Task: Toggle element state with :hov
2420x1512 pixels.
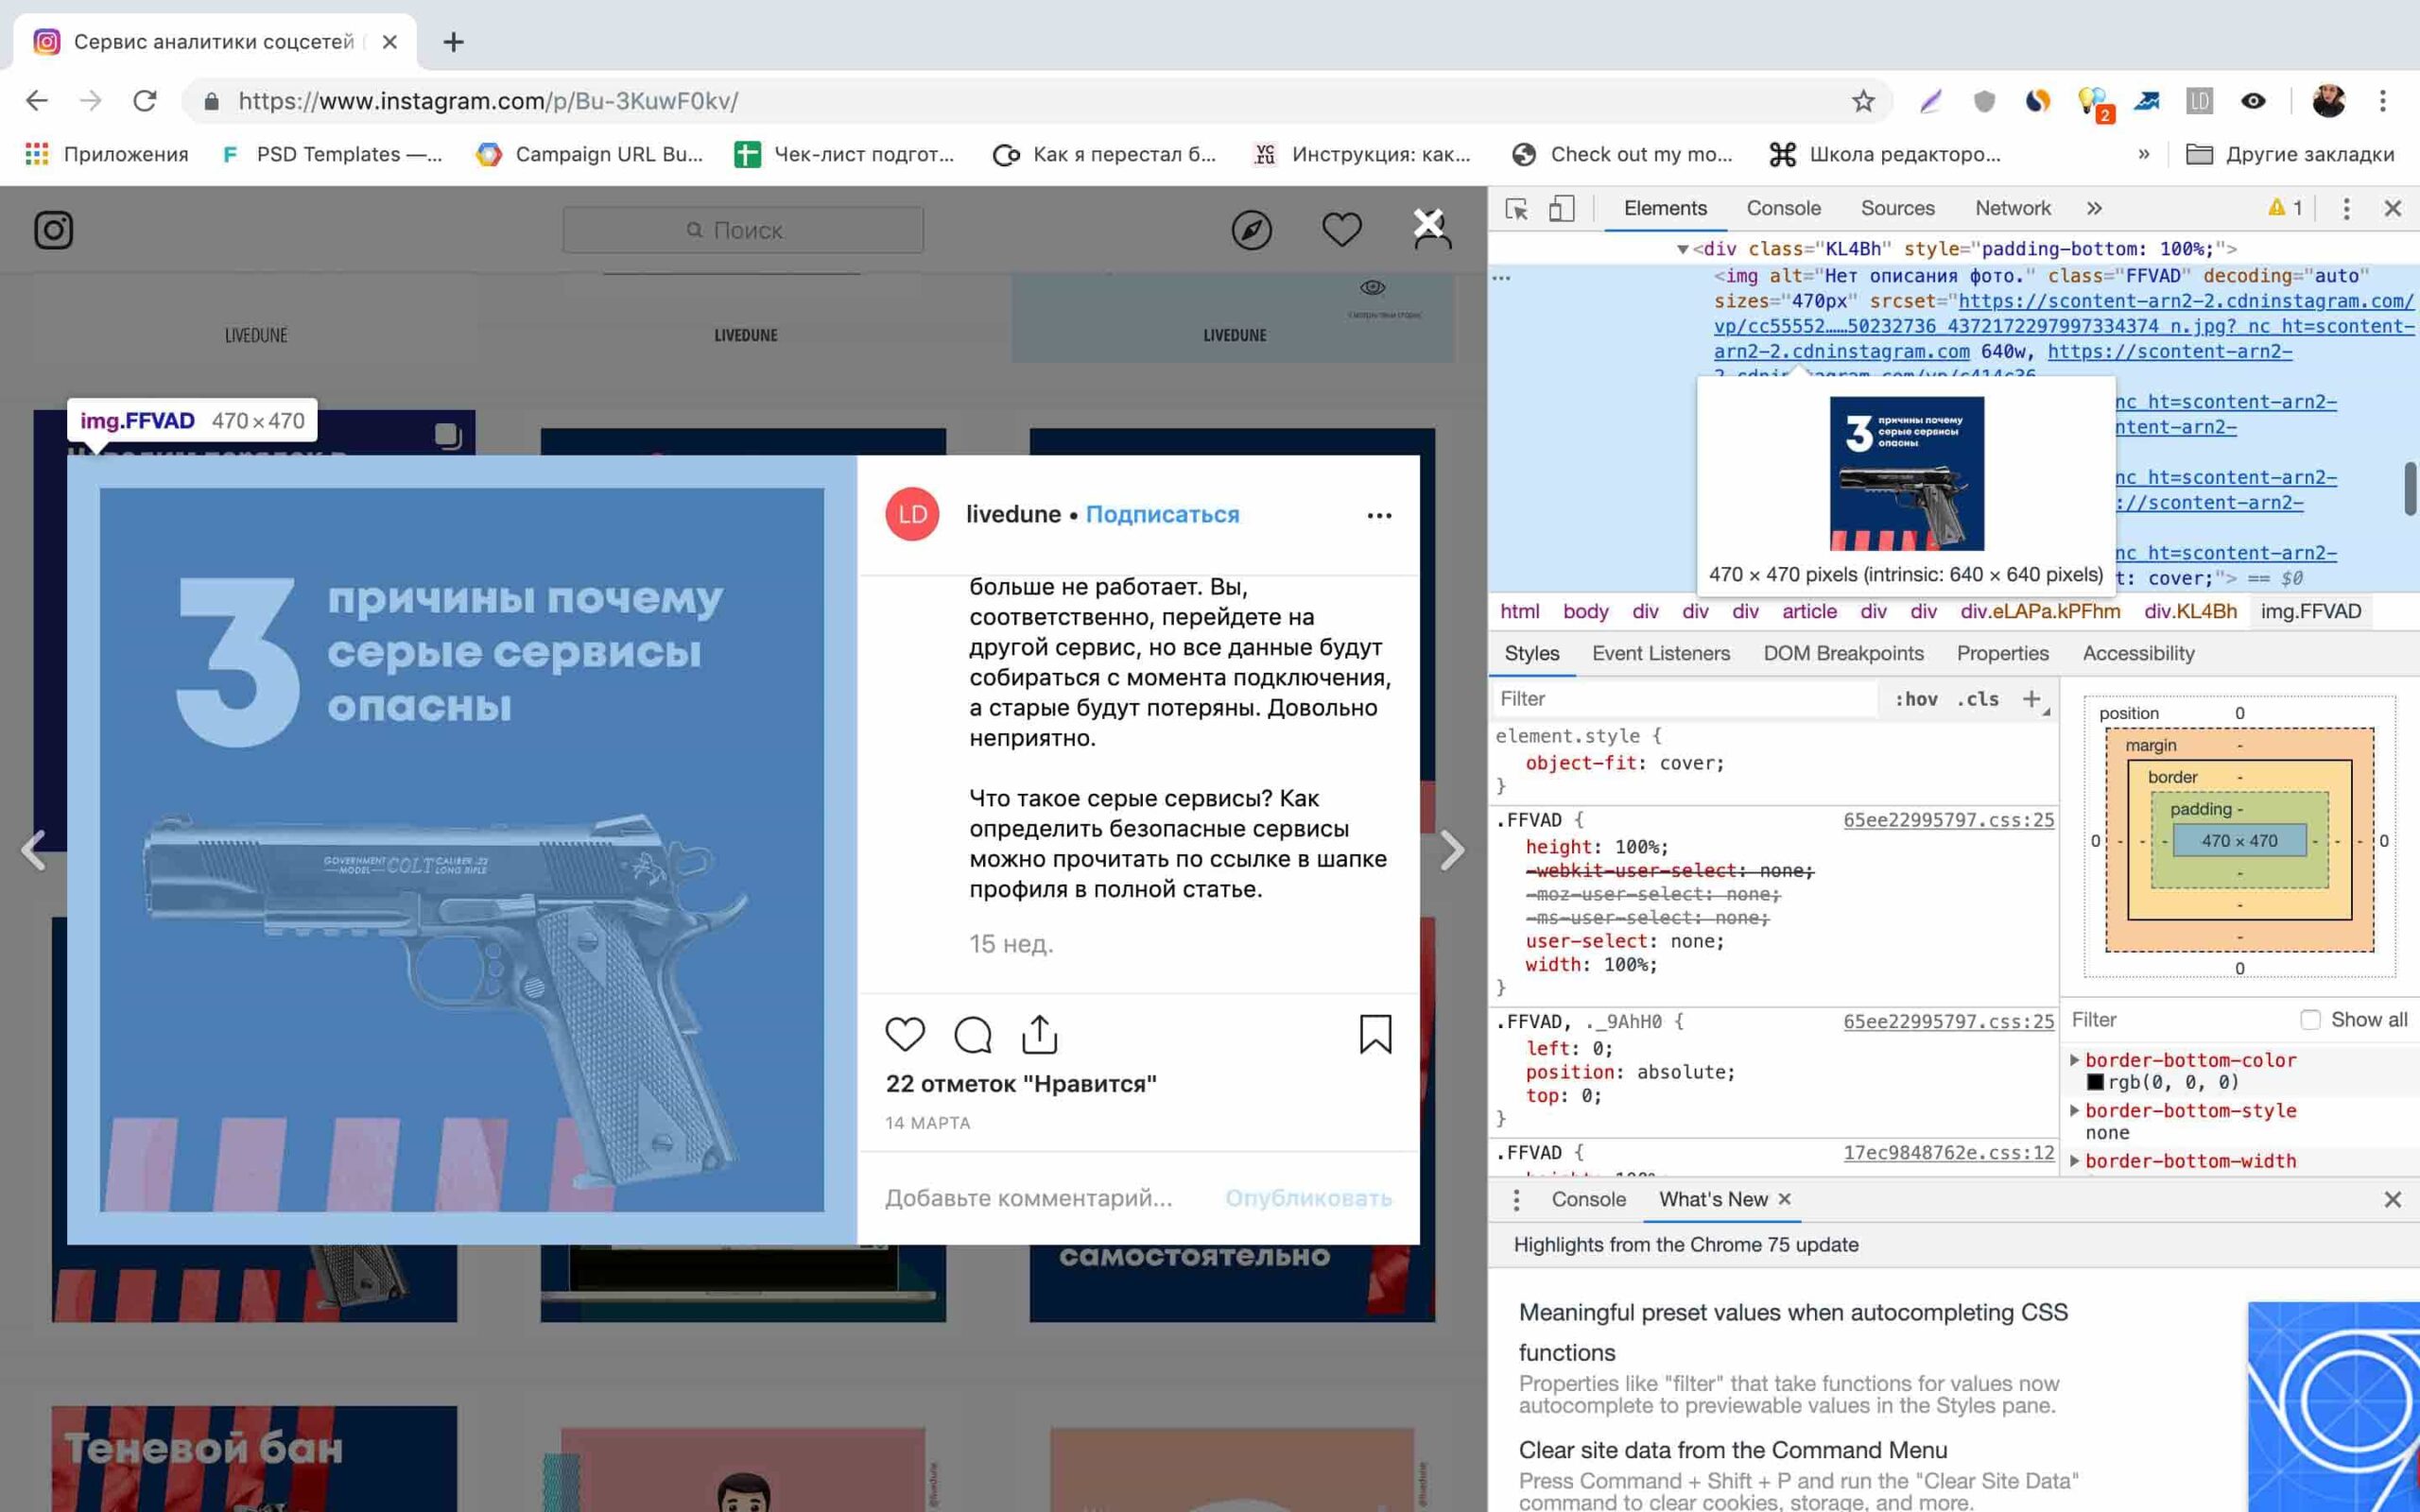Action: [x=1915, y=699]
